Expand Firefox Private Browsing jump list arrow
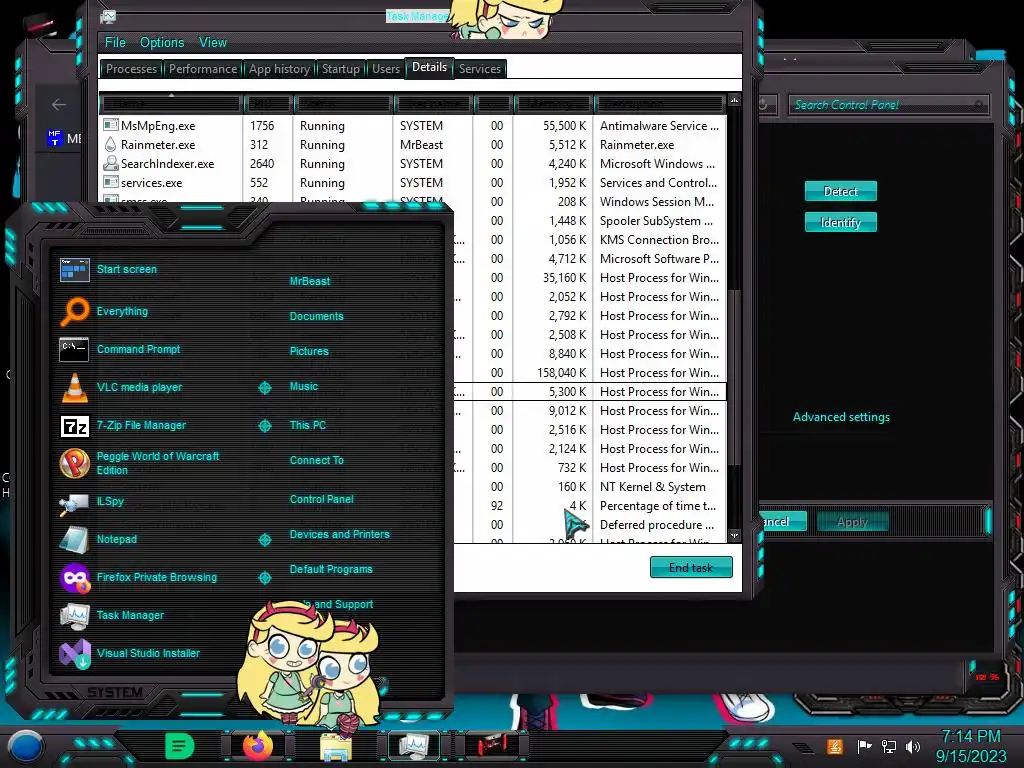Viewport: 1024px width, 768px height. click(264, 578)
